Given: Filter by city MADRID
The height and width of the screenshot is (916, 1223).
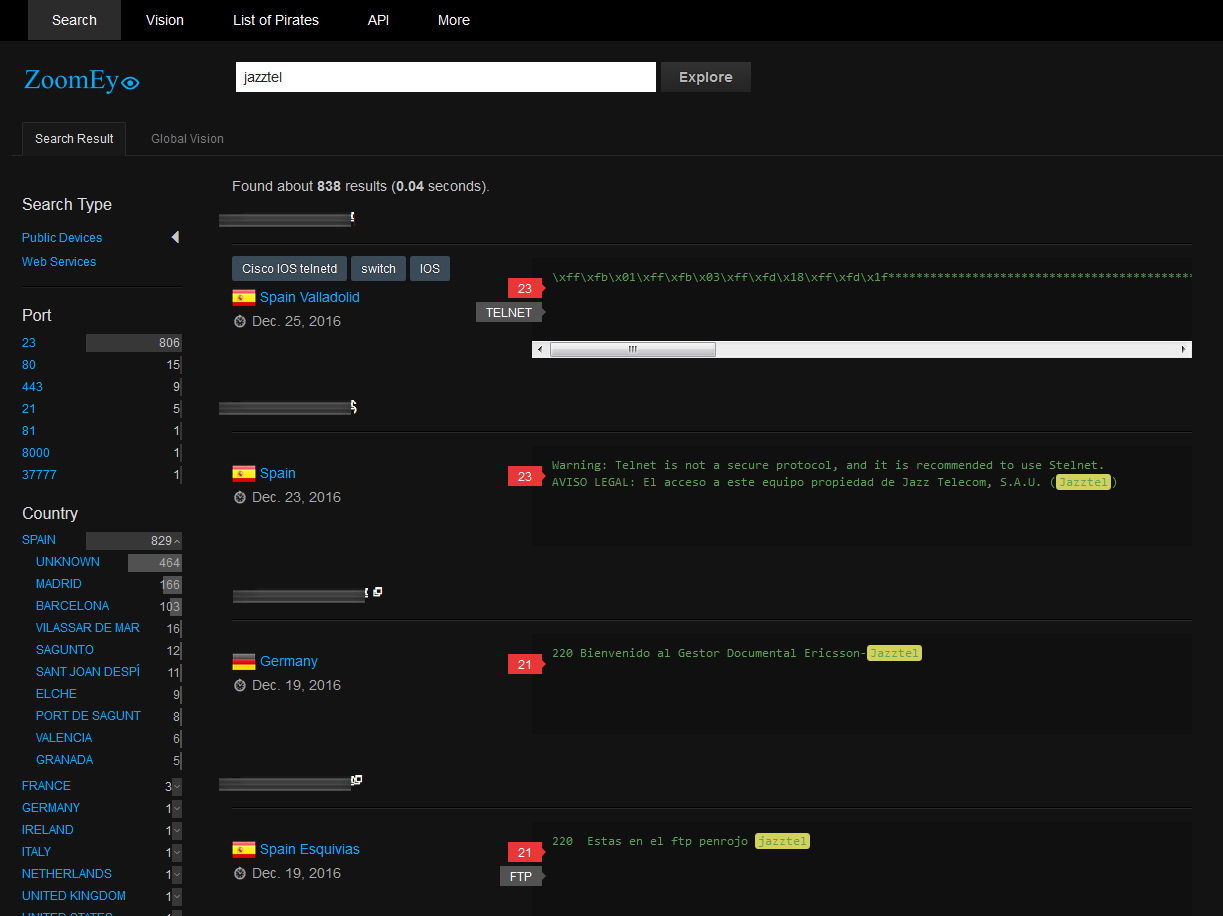Looking at the screenshot, I should [59, 584].
